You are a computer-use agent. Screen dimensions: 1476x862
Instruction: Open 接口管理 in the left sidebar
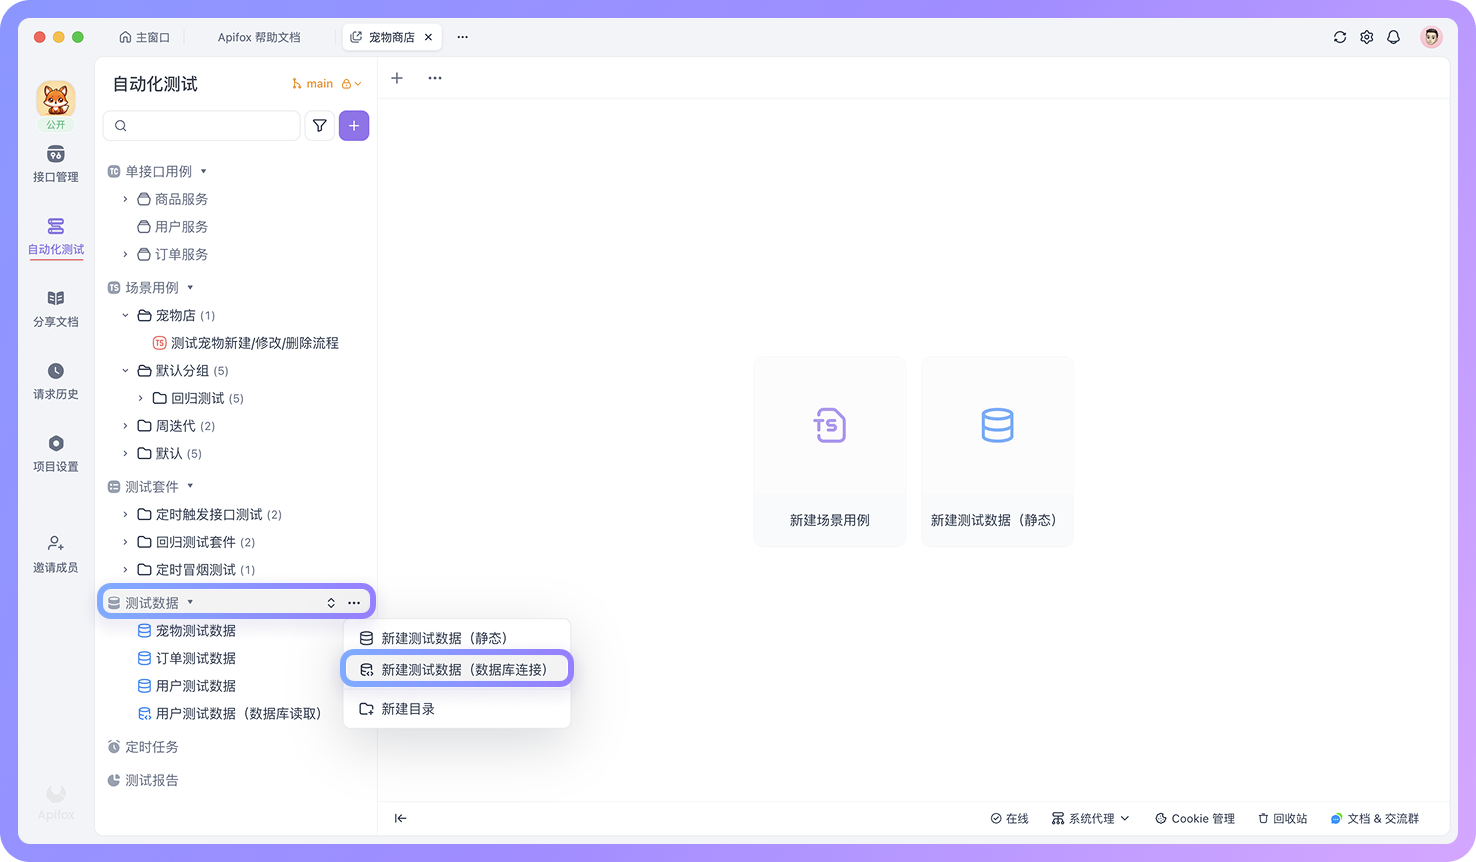[55, 164]
